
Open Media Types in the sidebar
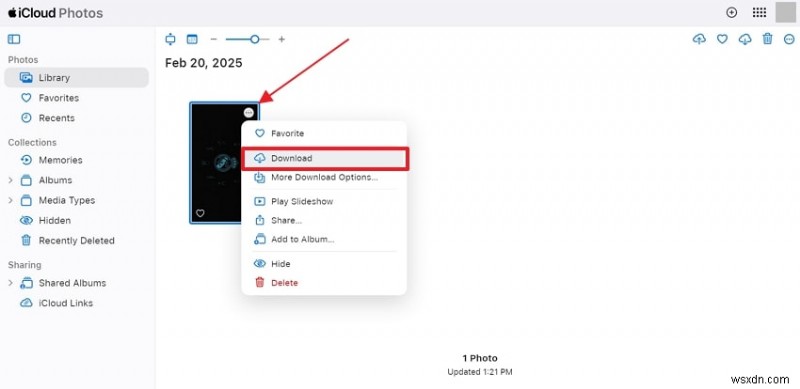pyautogui.click(x=66, y=201)
